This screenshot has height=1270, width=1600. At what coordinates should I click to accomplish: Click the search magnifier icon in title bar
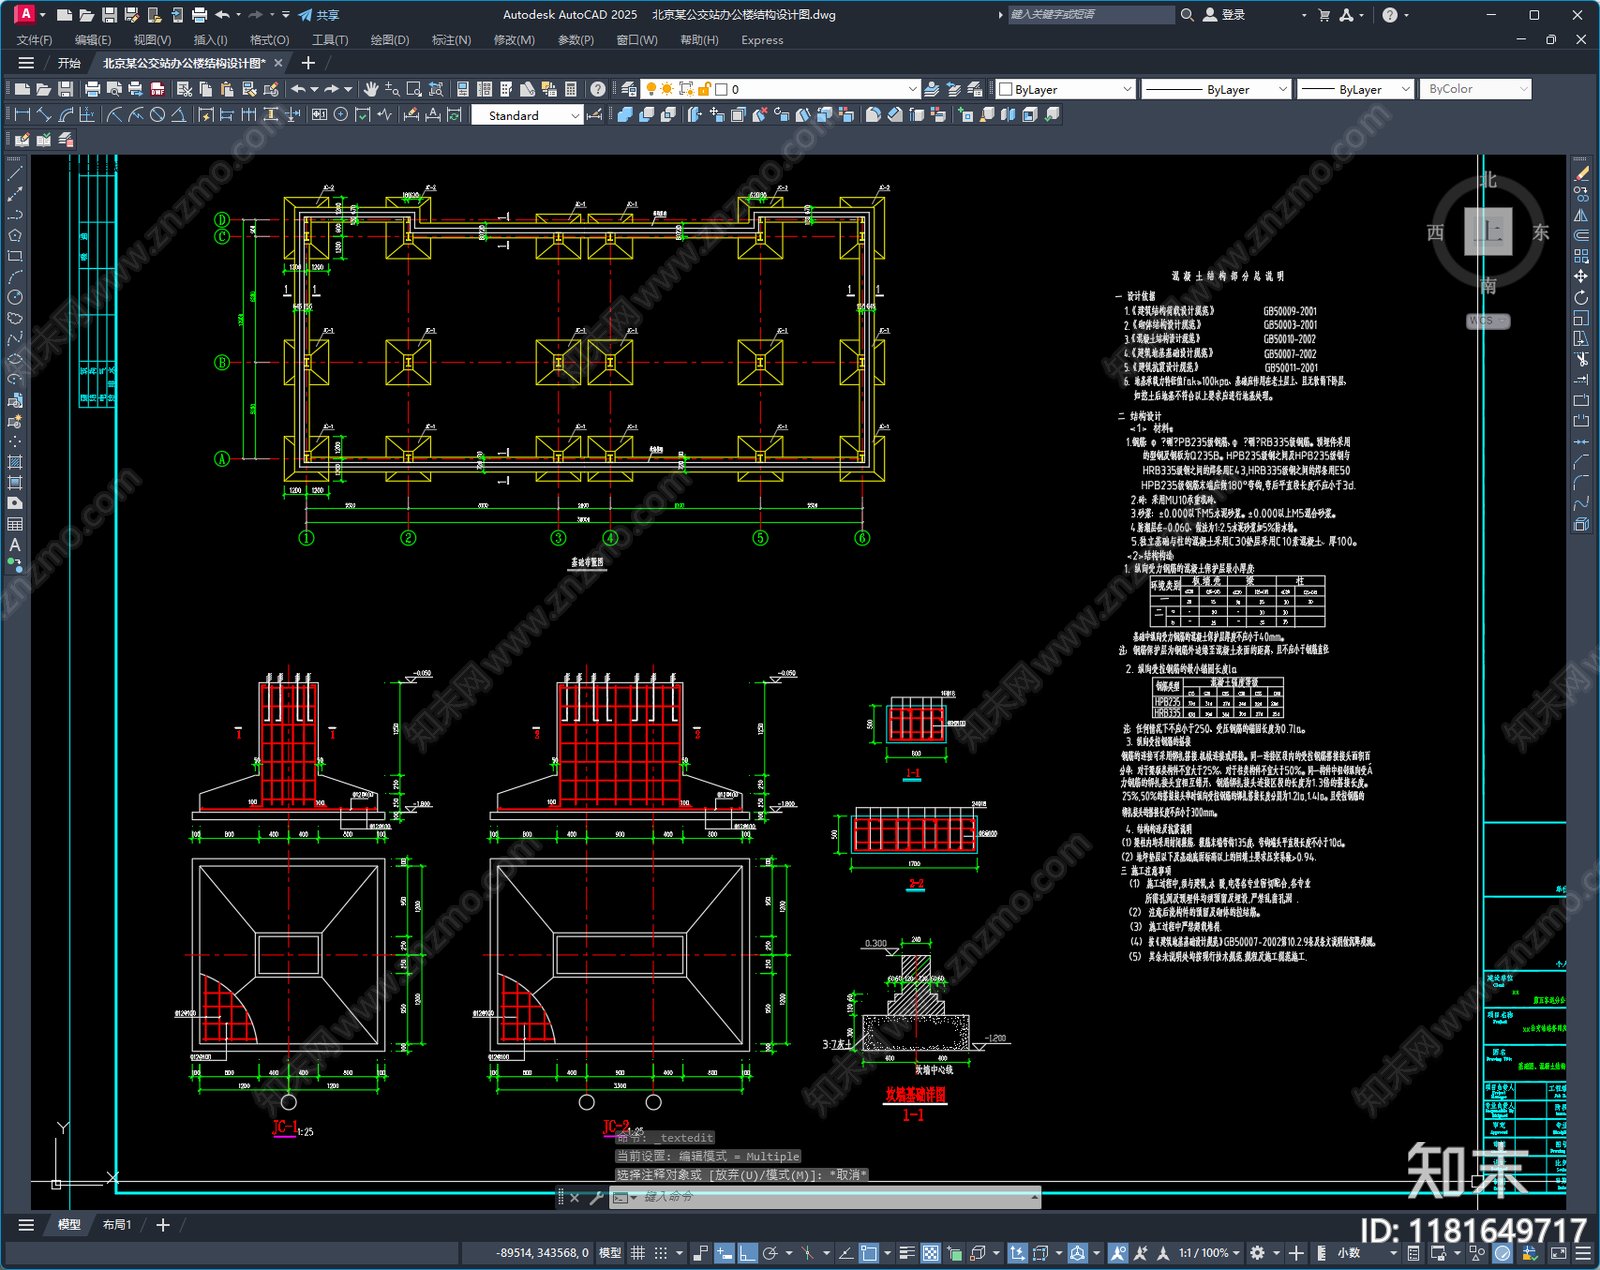pyautogui.click(x=1187, y=15)
